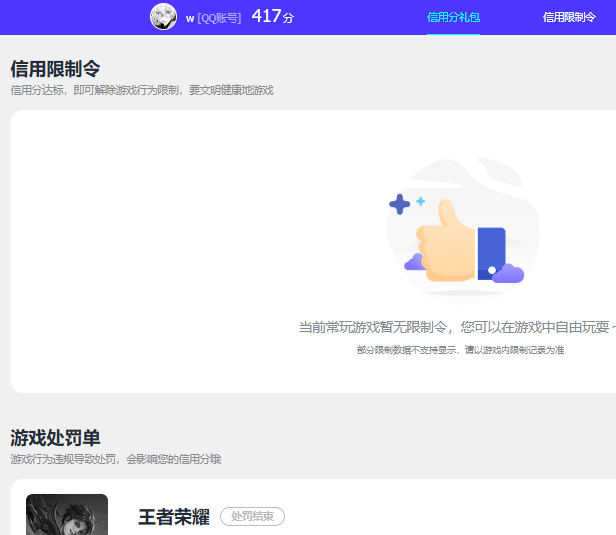Click the 信用限制令 section heading
Viewport: 616px width, 535px height.
pyautogui.click(x=55, y=69)
